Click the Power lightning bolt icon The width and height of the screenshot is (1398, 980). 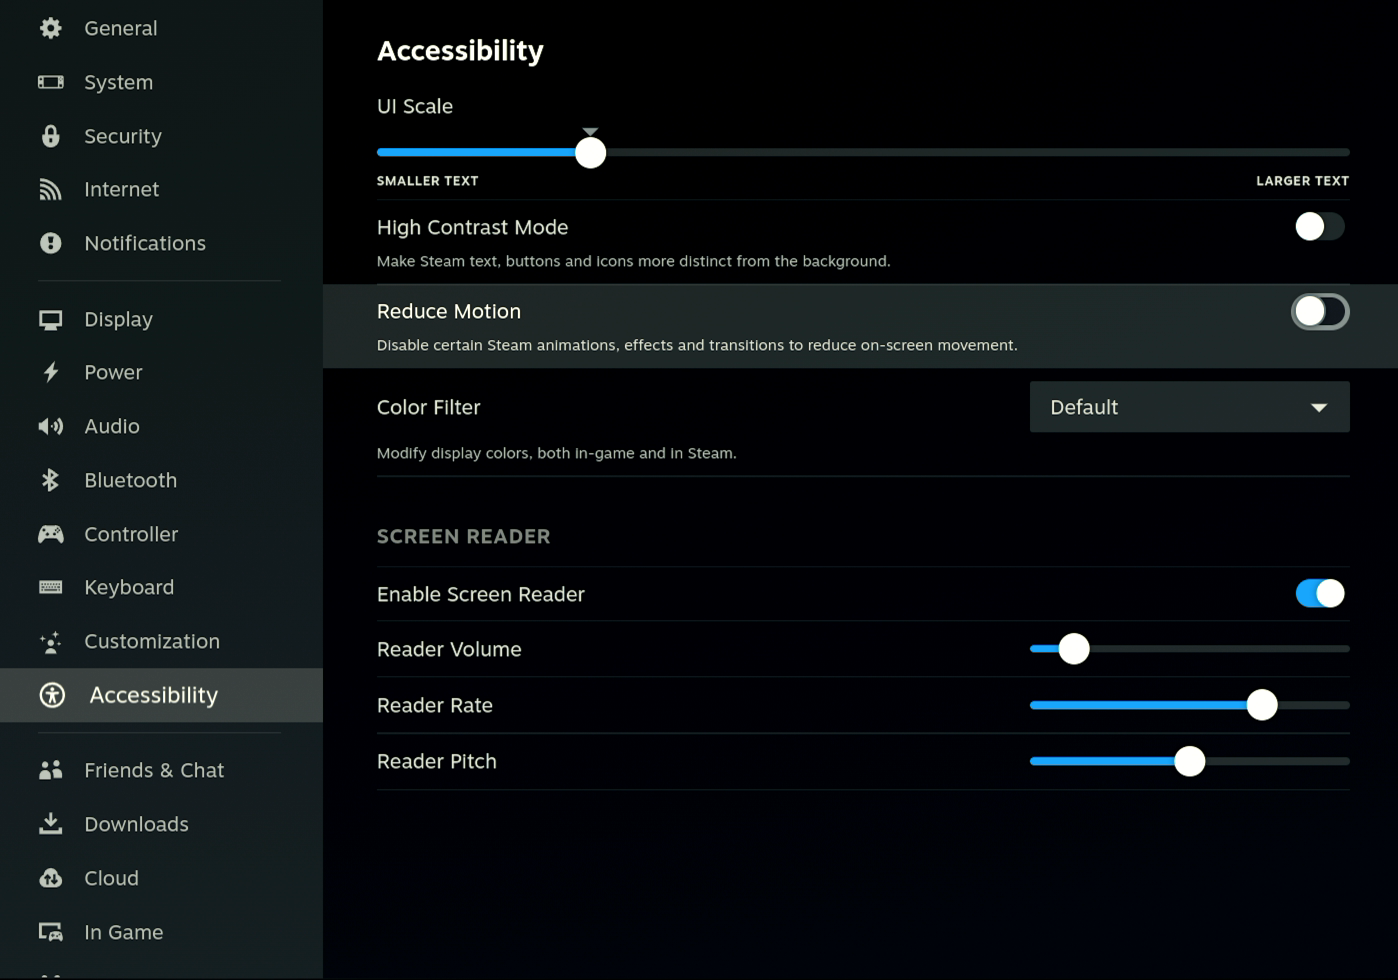coord(50,372)
